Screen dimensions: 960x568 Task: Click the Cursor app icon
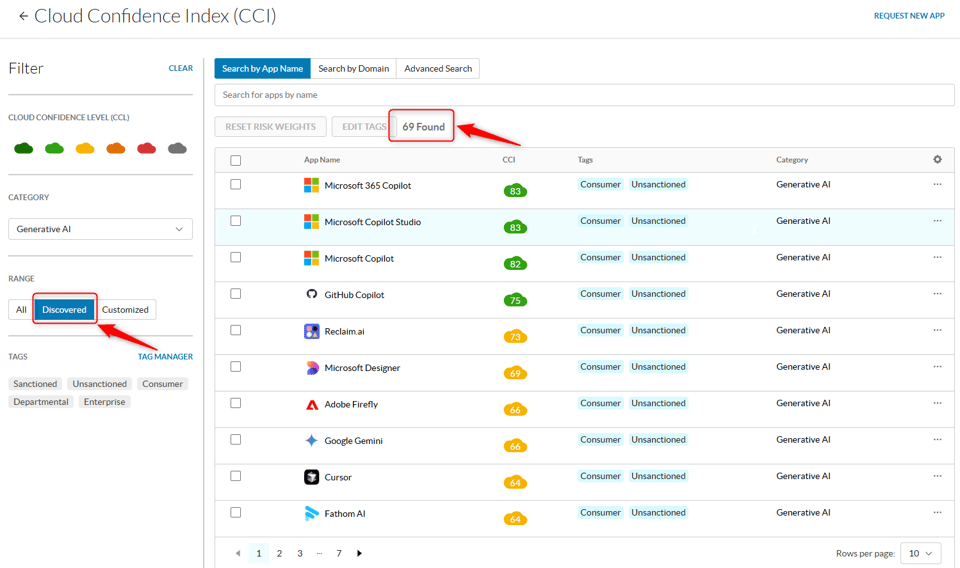[x=311, y=477]
